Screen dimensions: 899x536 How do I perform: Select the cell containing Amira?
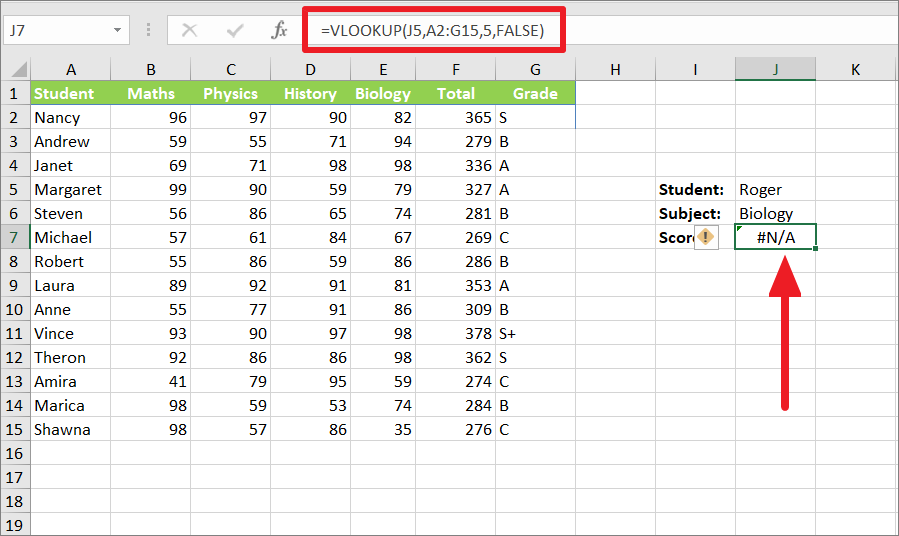(71, 382)
